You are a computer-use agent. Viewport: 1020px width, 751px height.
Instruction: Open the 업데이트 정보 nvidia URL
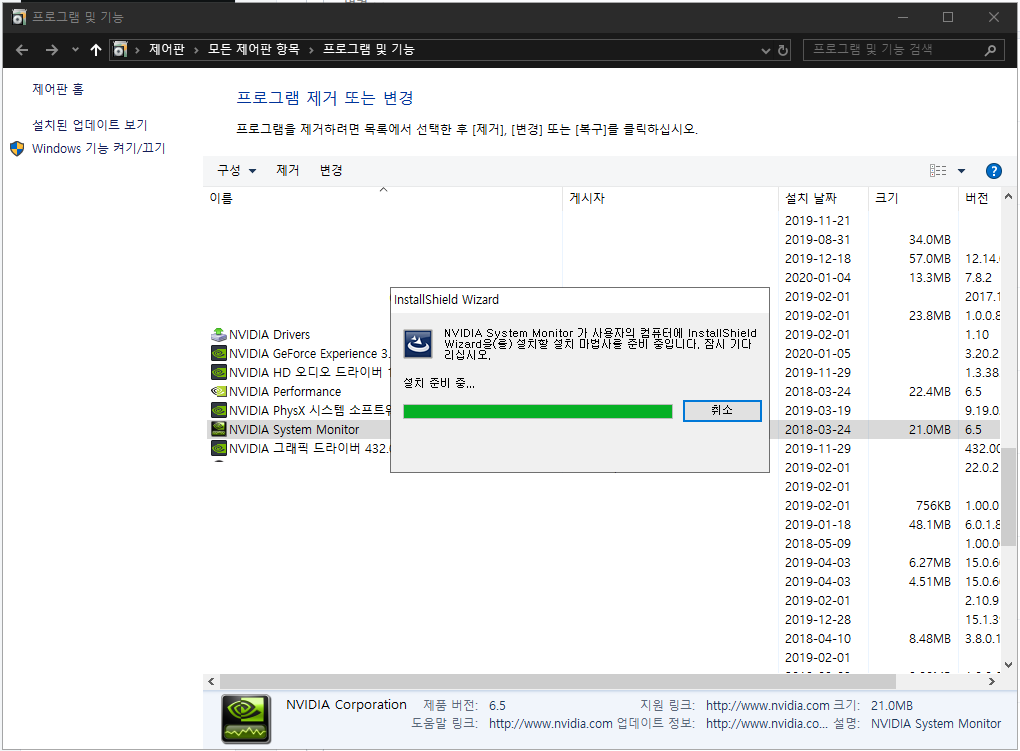coord(766,724)
